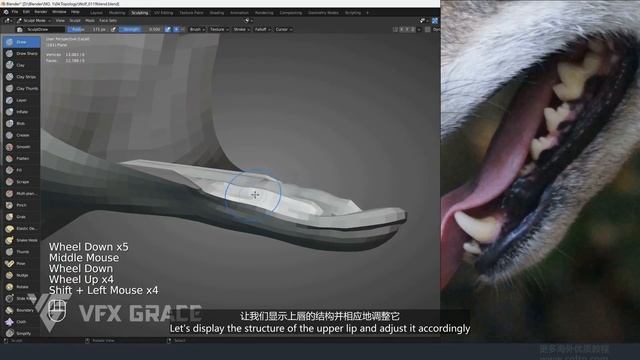The width and height of the screenshot is (640, 360).
Task: Select the Crease brush
Action: 21,135
